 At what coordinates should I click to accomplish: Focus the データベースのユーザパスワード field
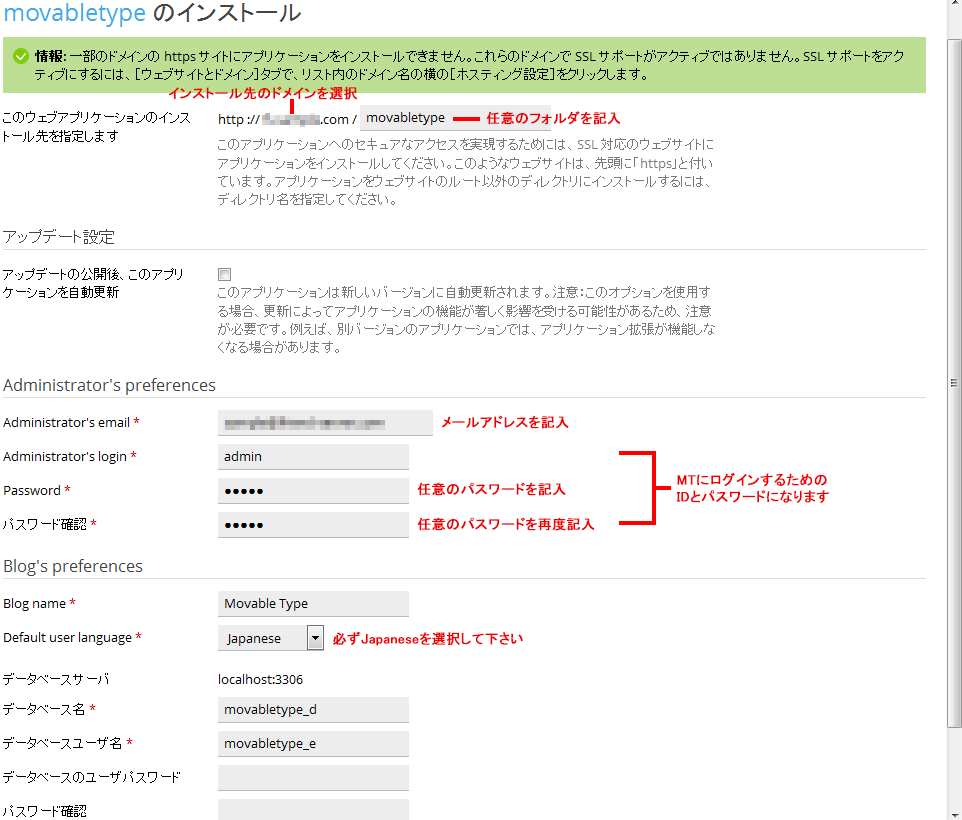pos(313,778)
